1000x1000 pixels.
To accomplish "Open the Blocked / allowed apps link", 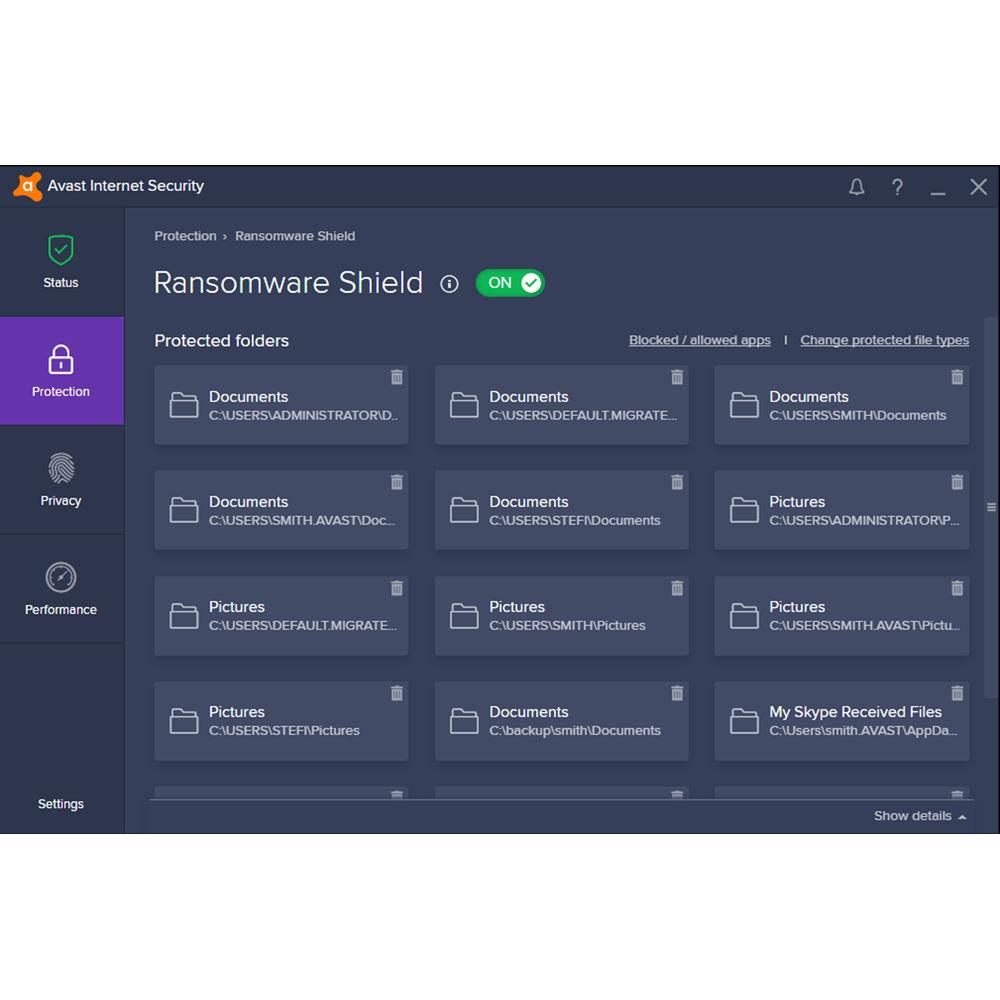I will pos(699,340).
